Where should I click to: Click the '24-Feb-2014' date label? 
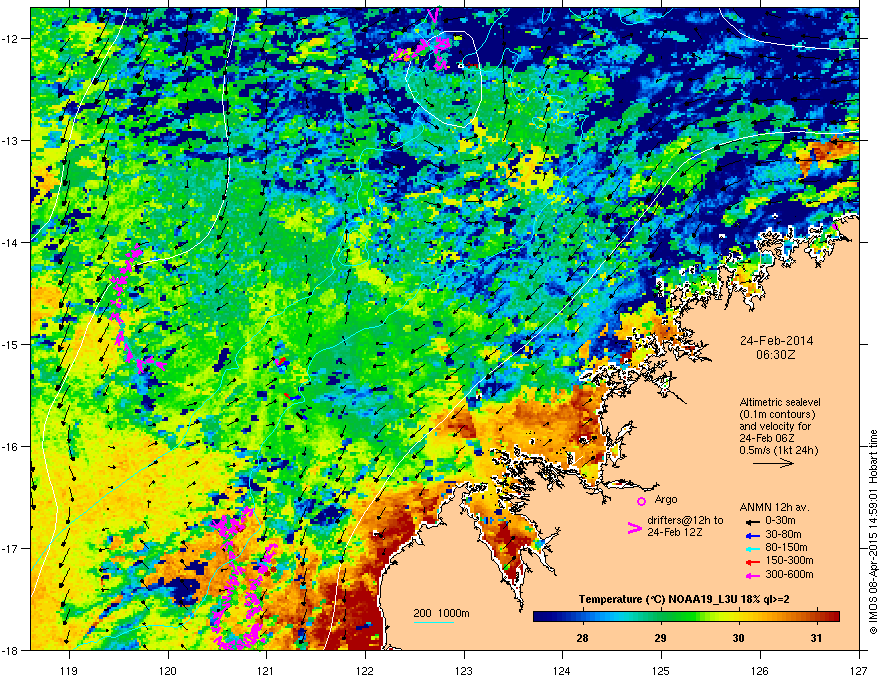(776, 341)
